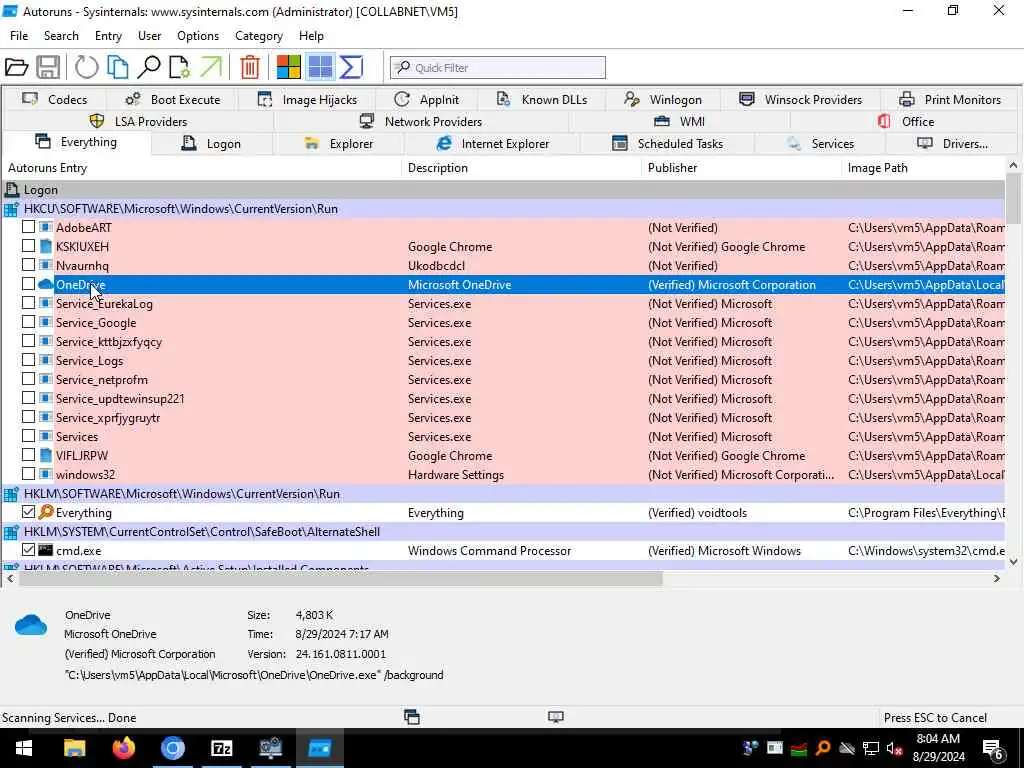Open File Explorer from taskbar
The image size is (1024, 768).
(74, 748)
